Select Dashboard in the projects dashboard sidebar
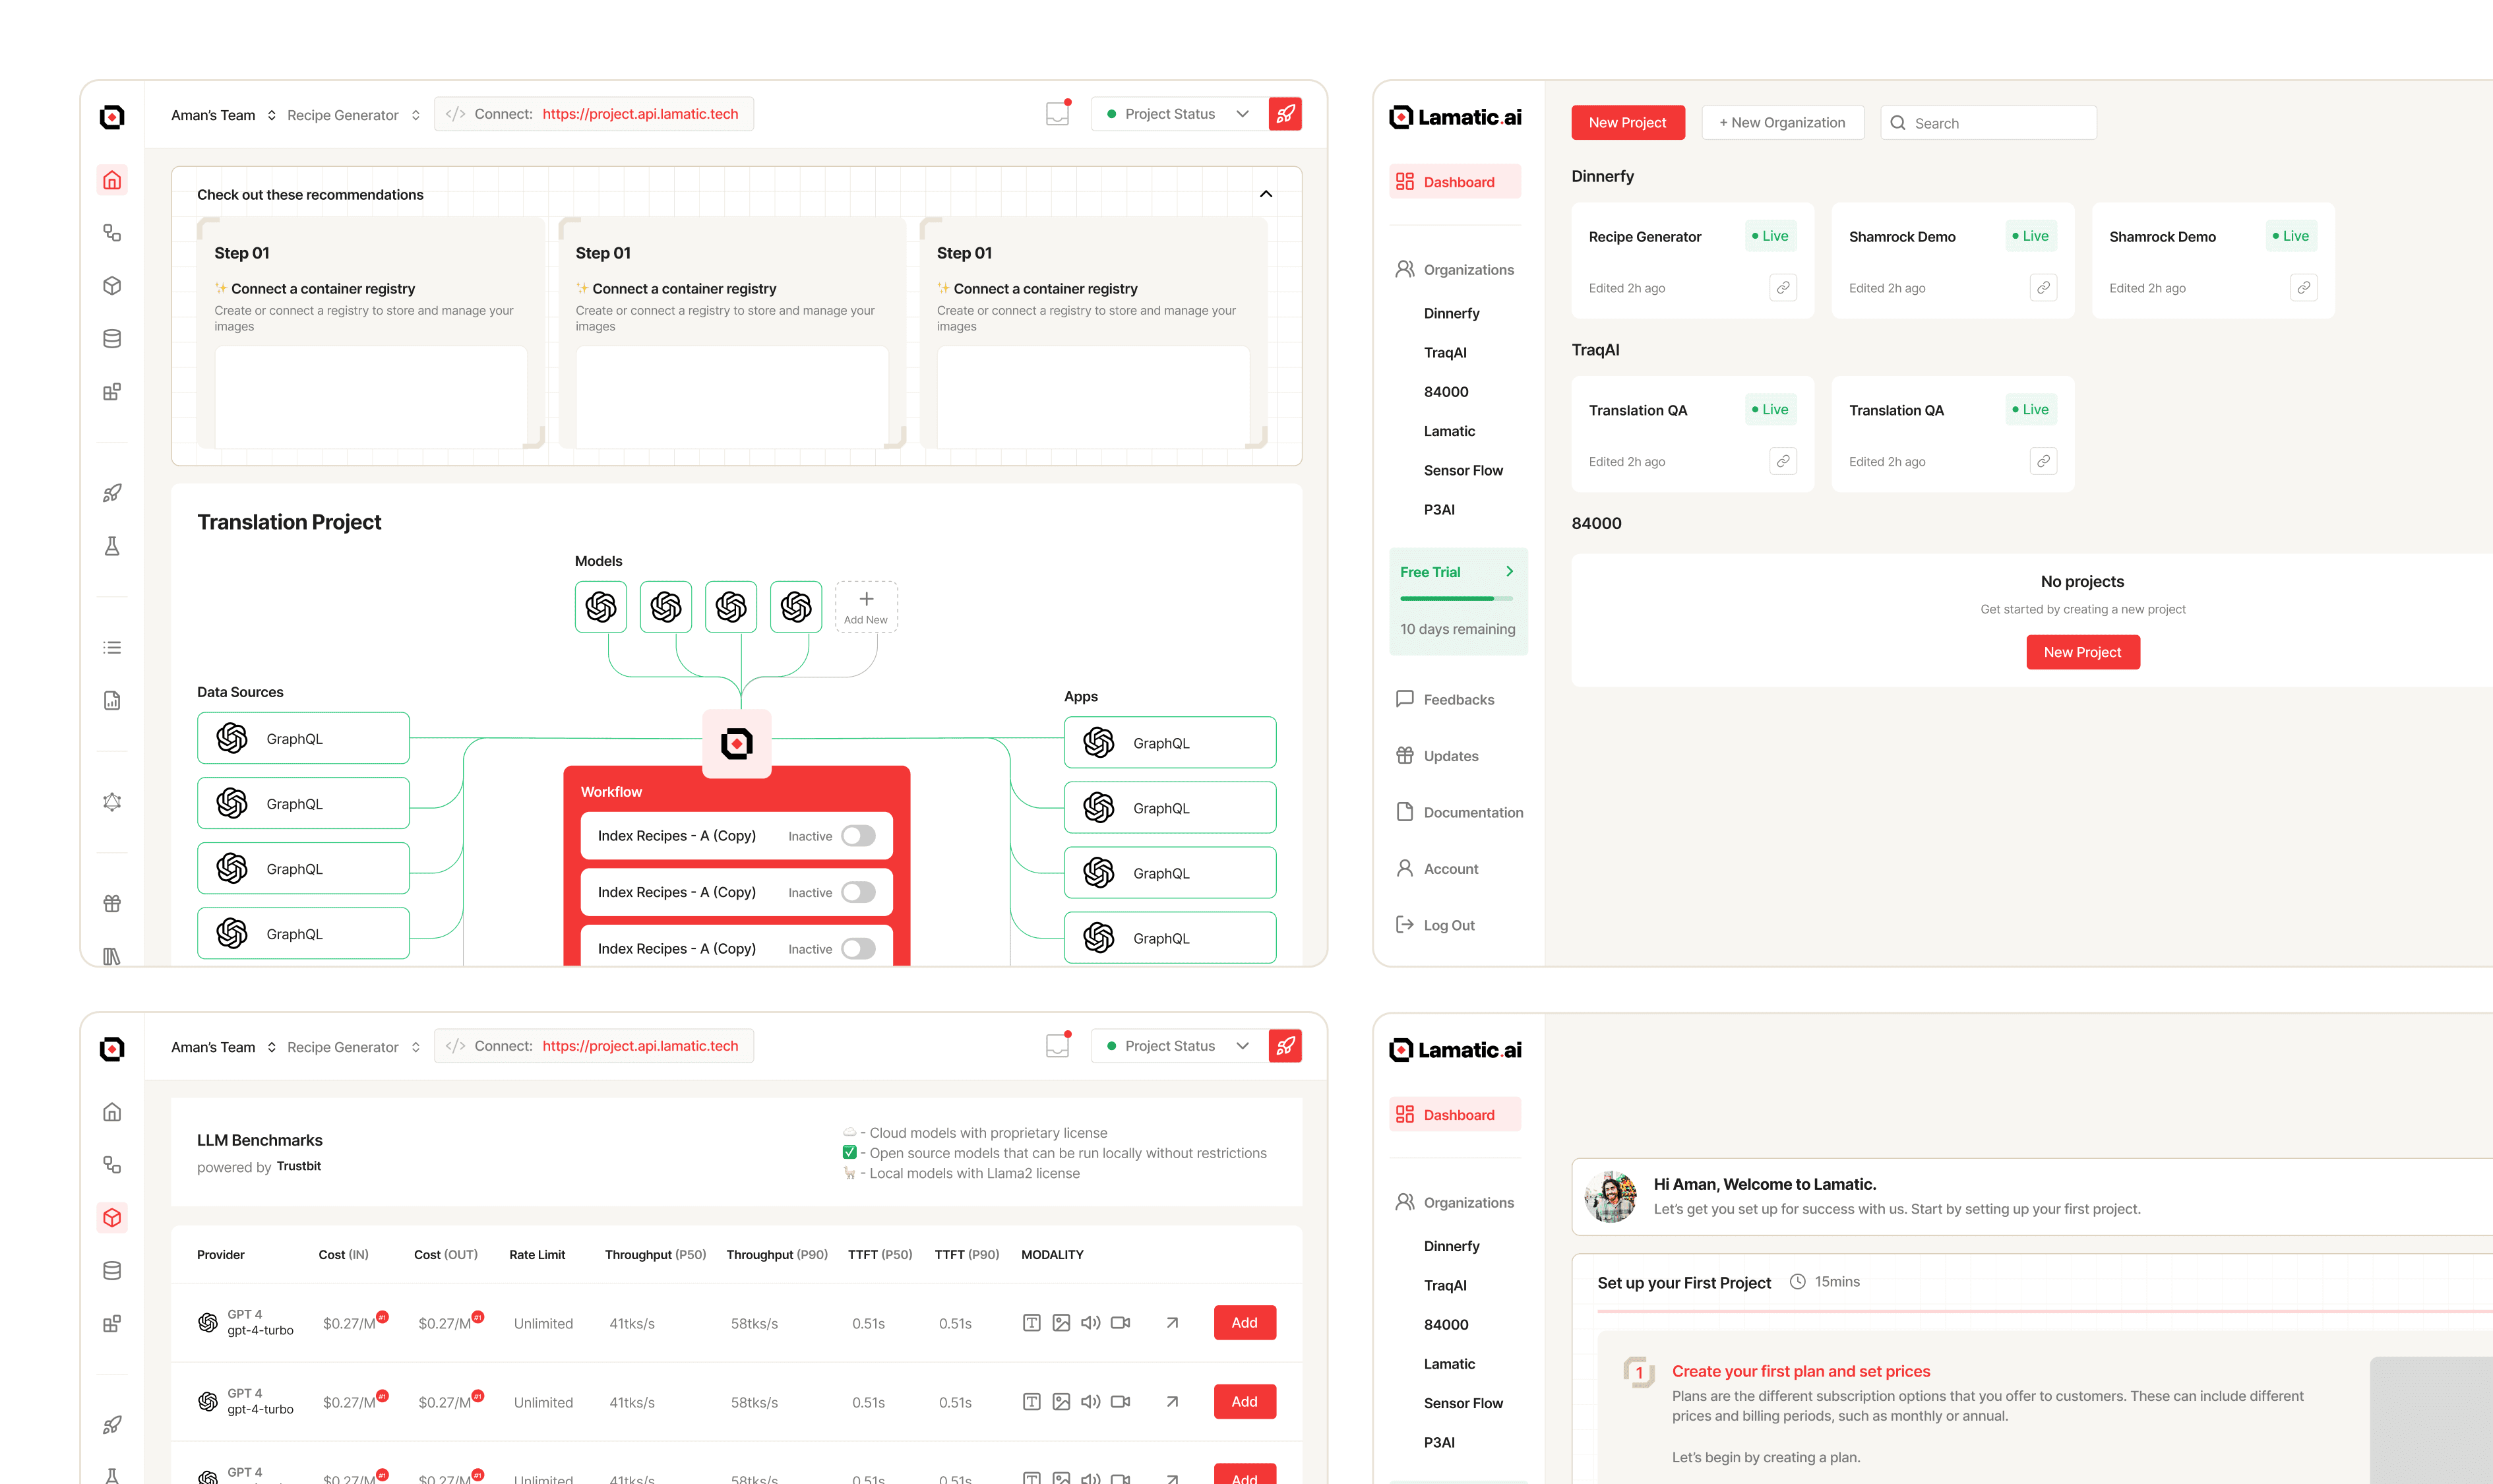 tap(1455, 182)
